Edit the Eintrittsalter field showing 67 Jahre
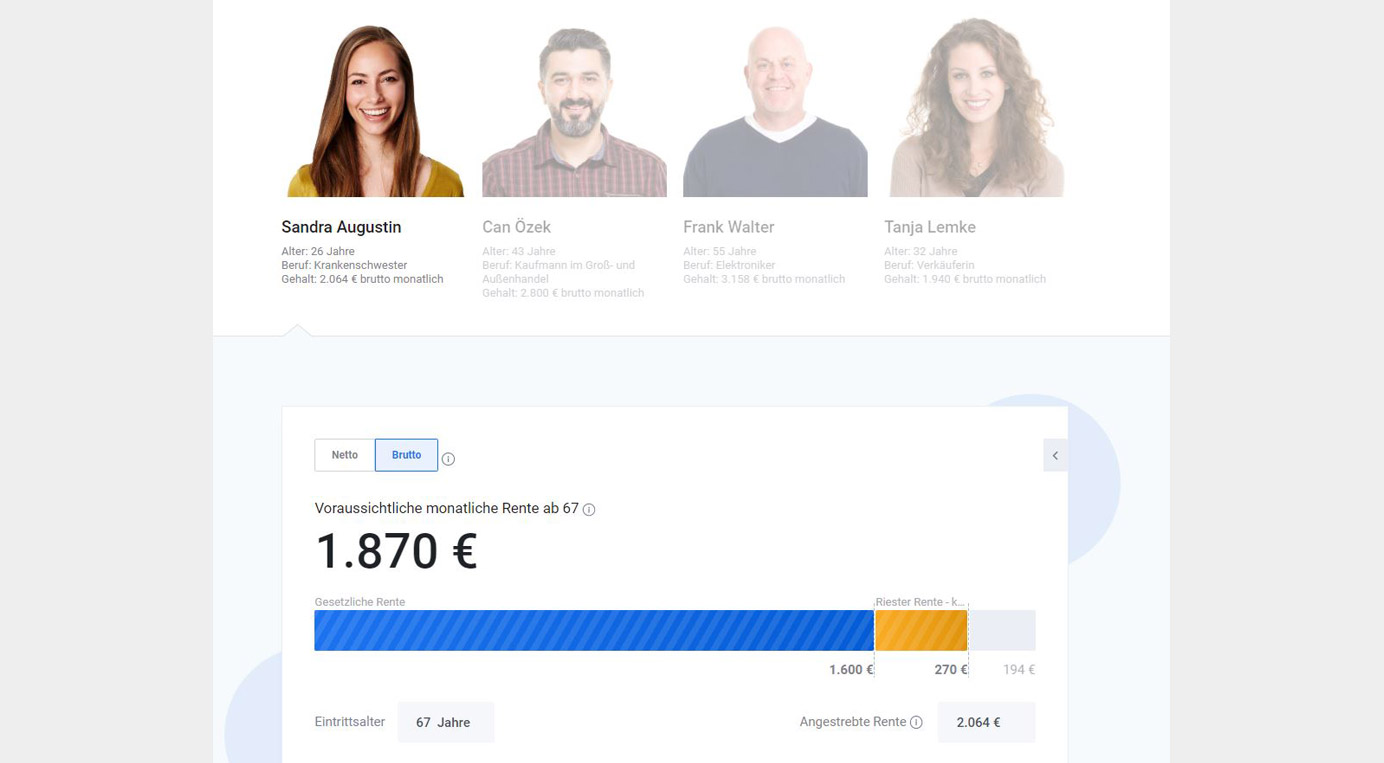 [x=446, y=722]
